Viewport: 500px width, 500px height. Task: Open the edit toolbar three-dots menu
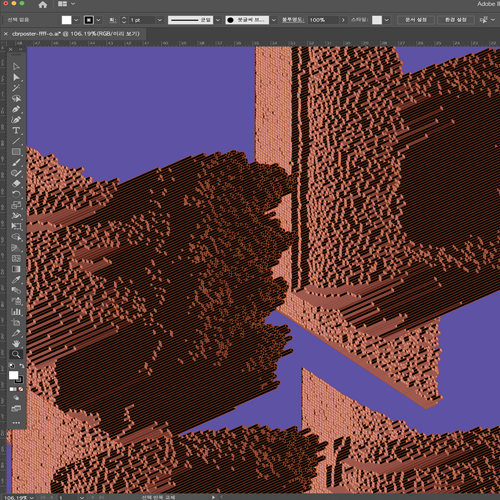(16, 423)
